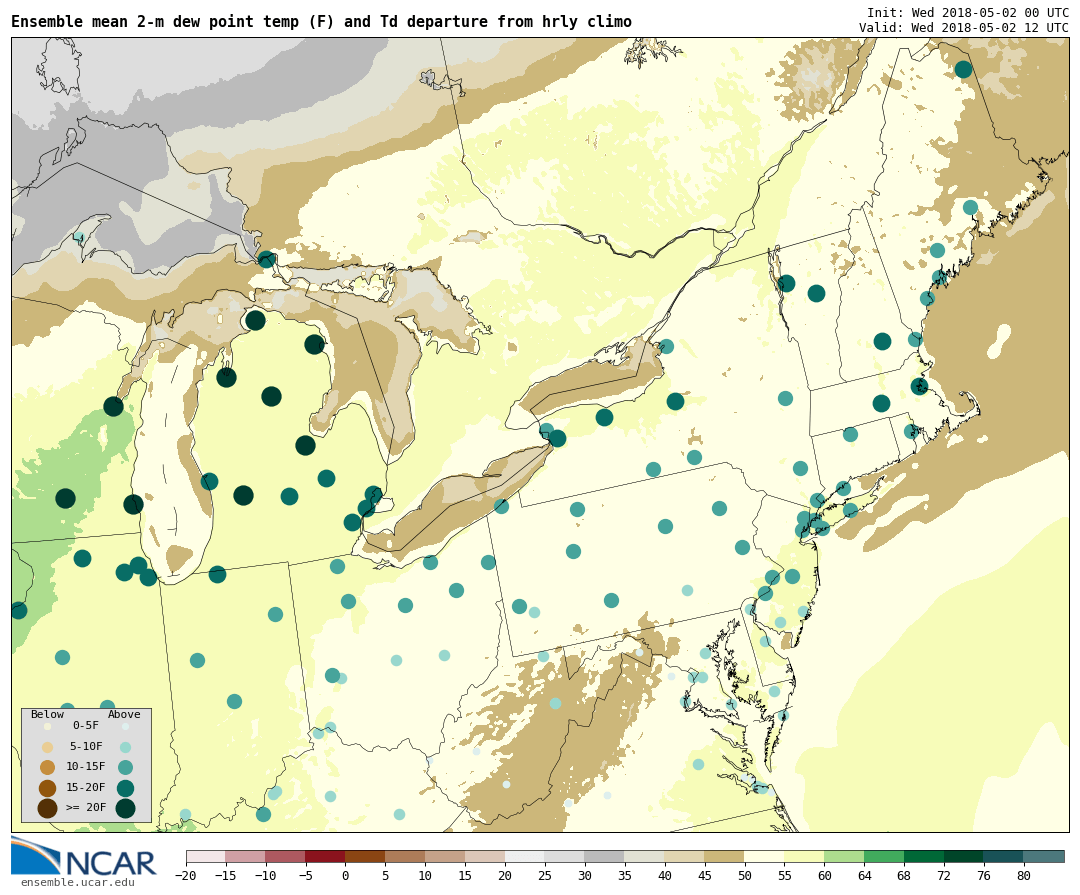1080x895 pixels.
Task: Click the 'Above' column header in the legend
Action: 124,715
